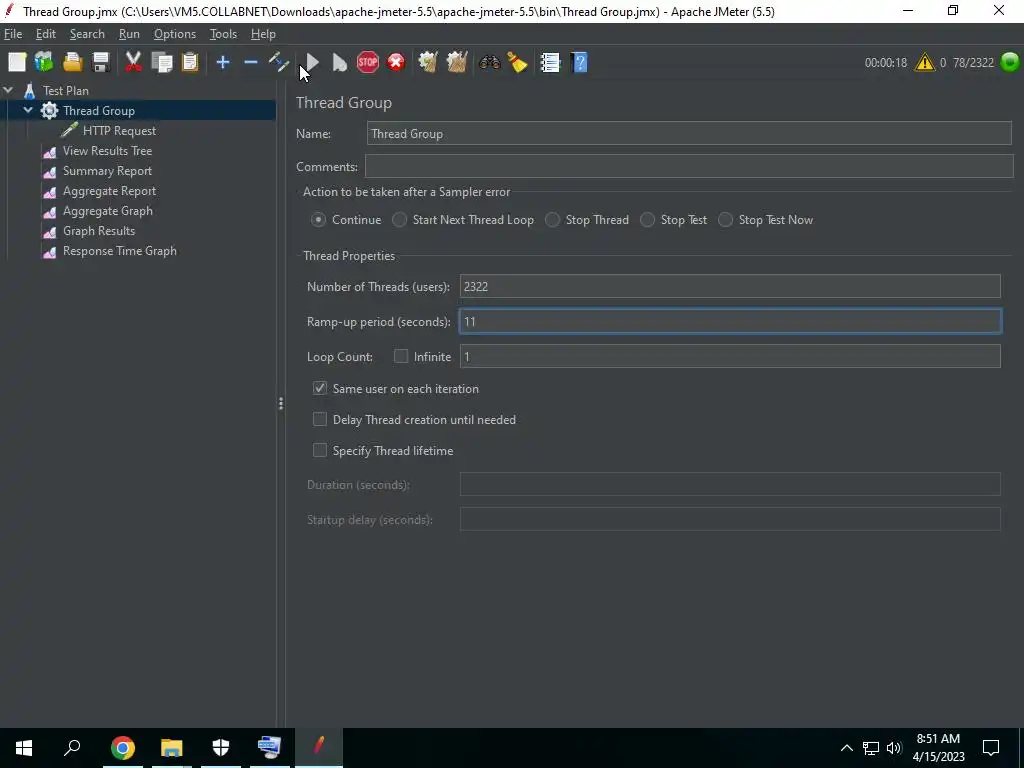Image resolution: width=1024 pixels, height=768 pixels.
Task: Open the Windows Start menu
Action: pos(24,748)
